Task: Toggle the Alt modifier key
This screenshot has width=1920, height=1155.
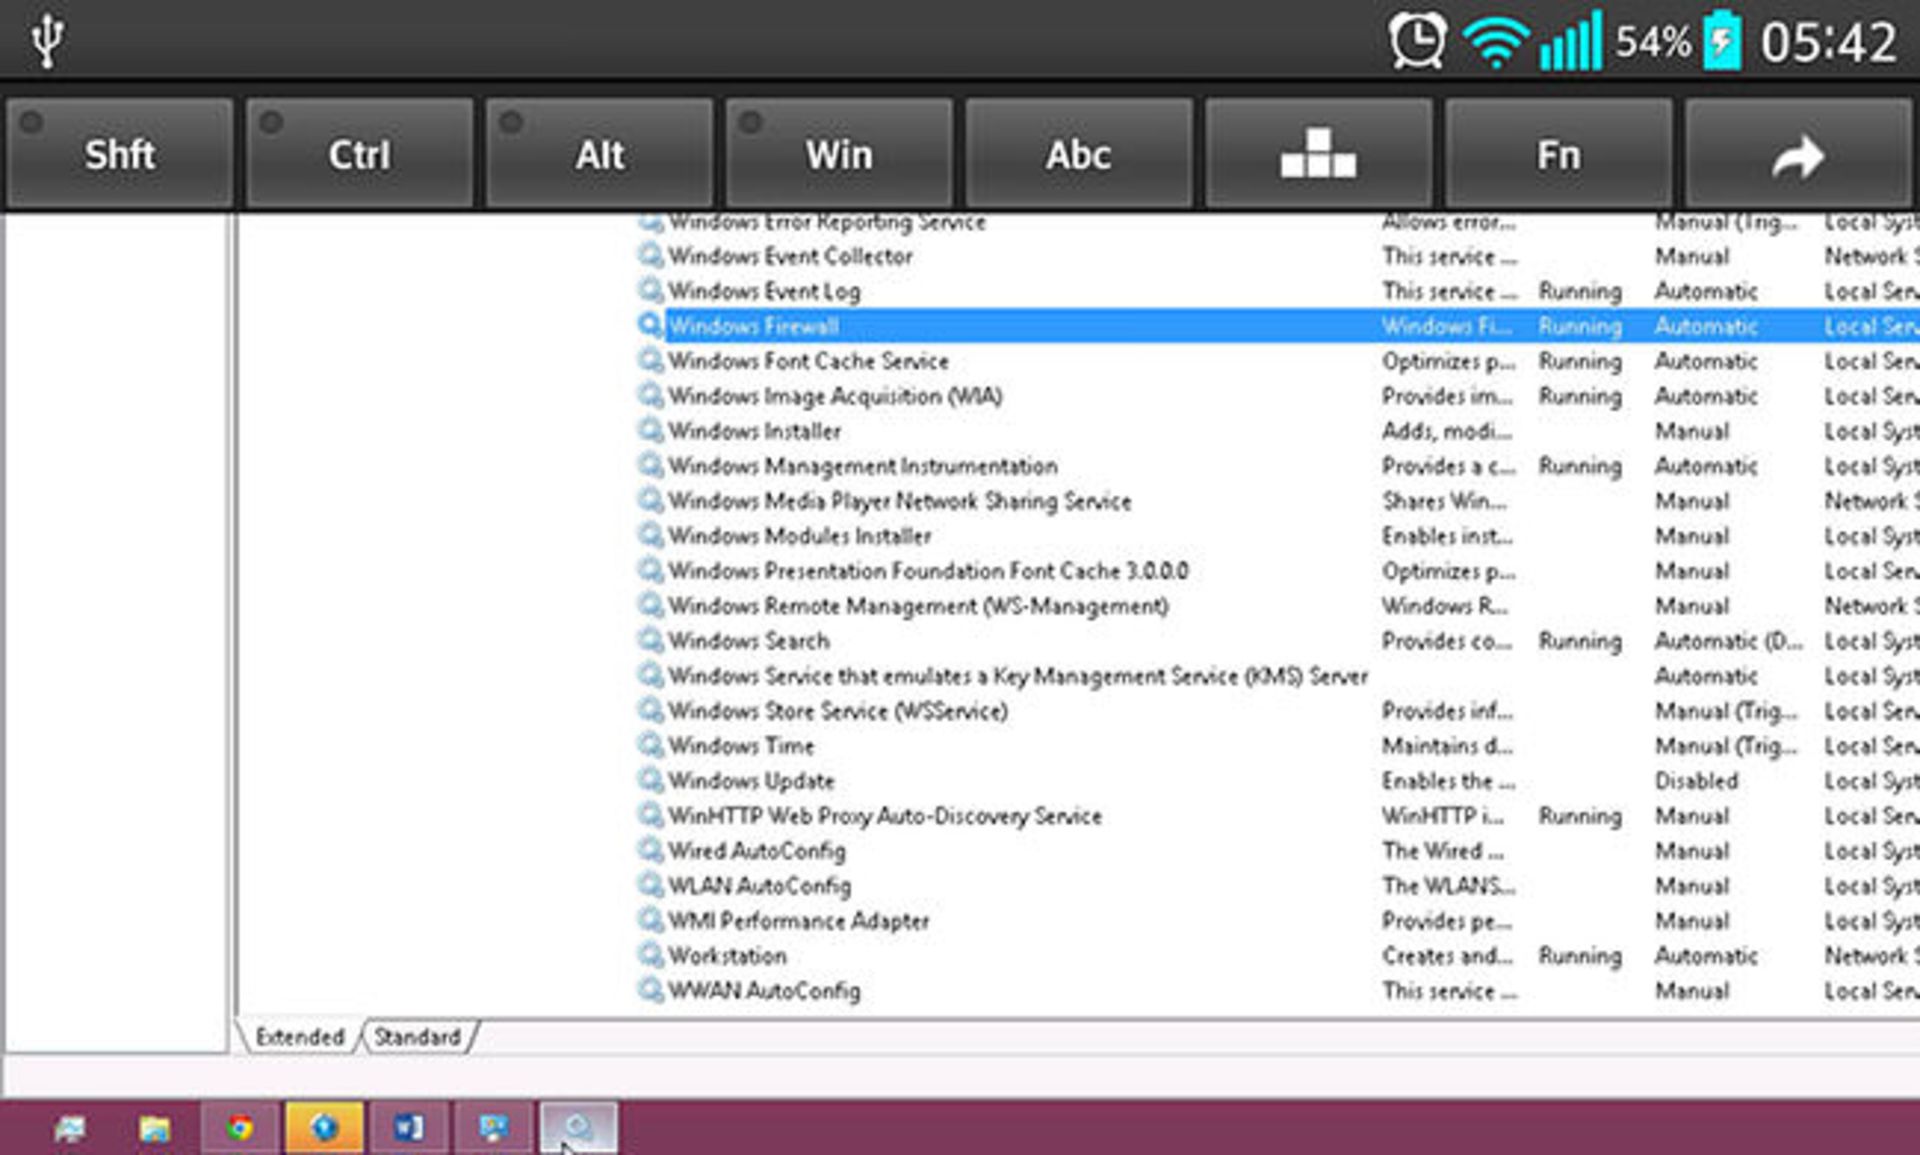Action: pos(599,153)
